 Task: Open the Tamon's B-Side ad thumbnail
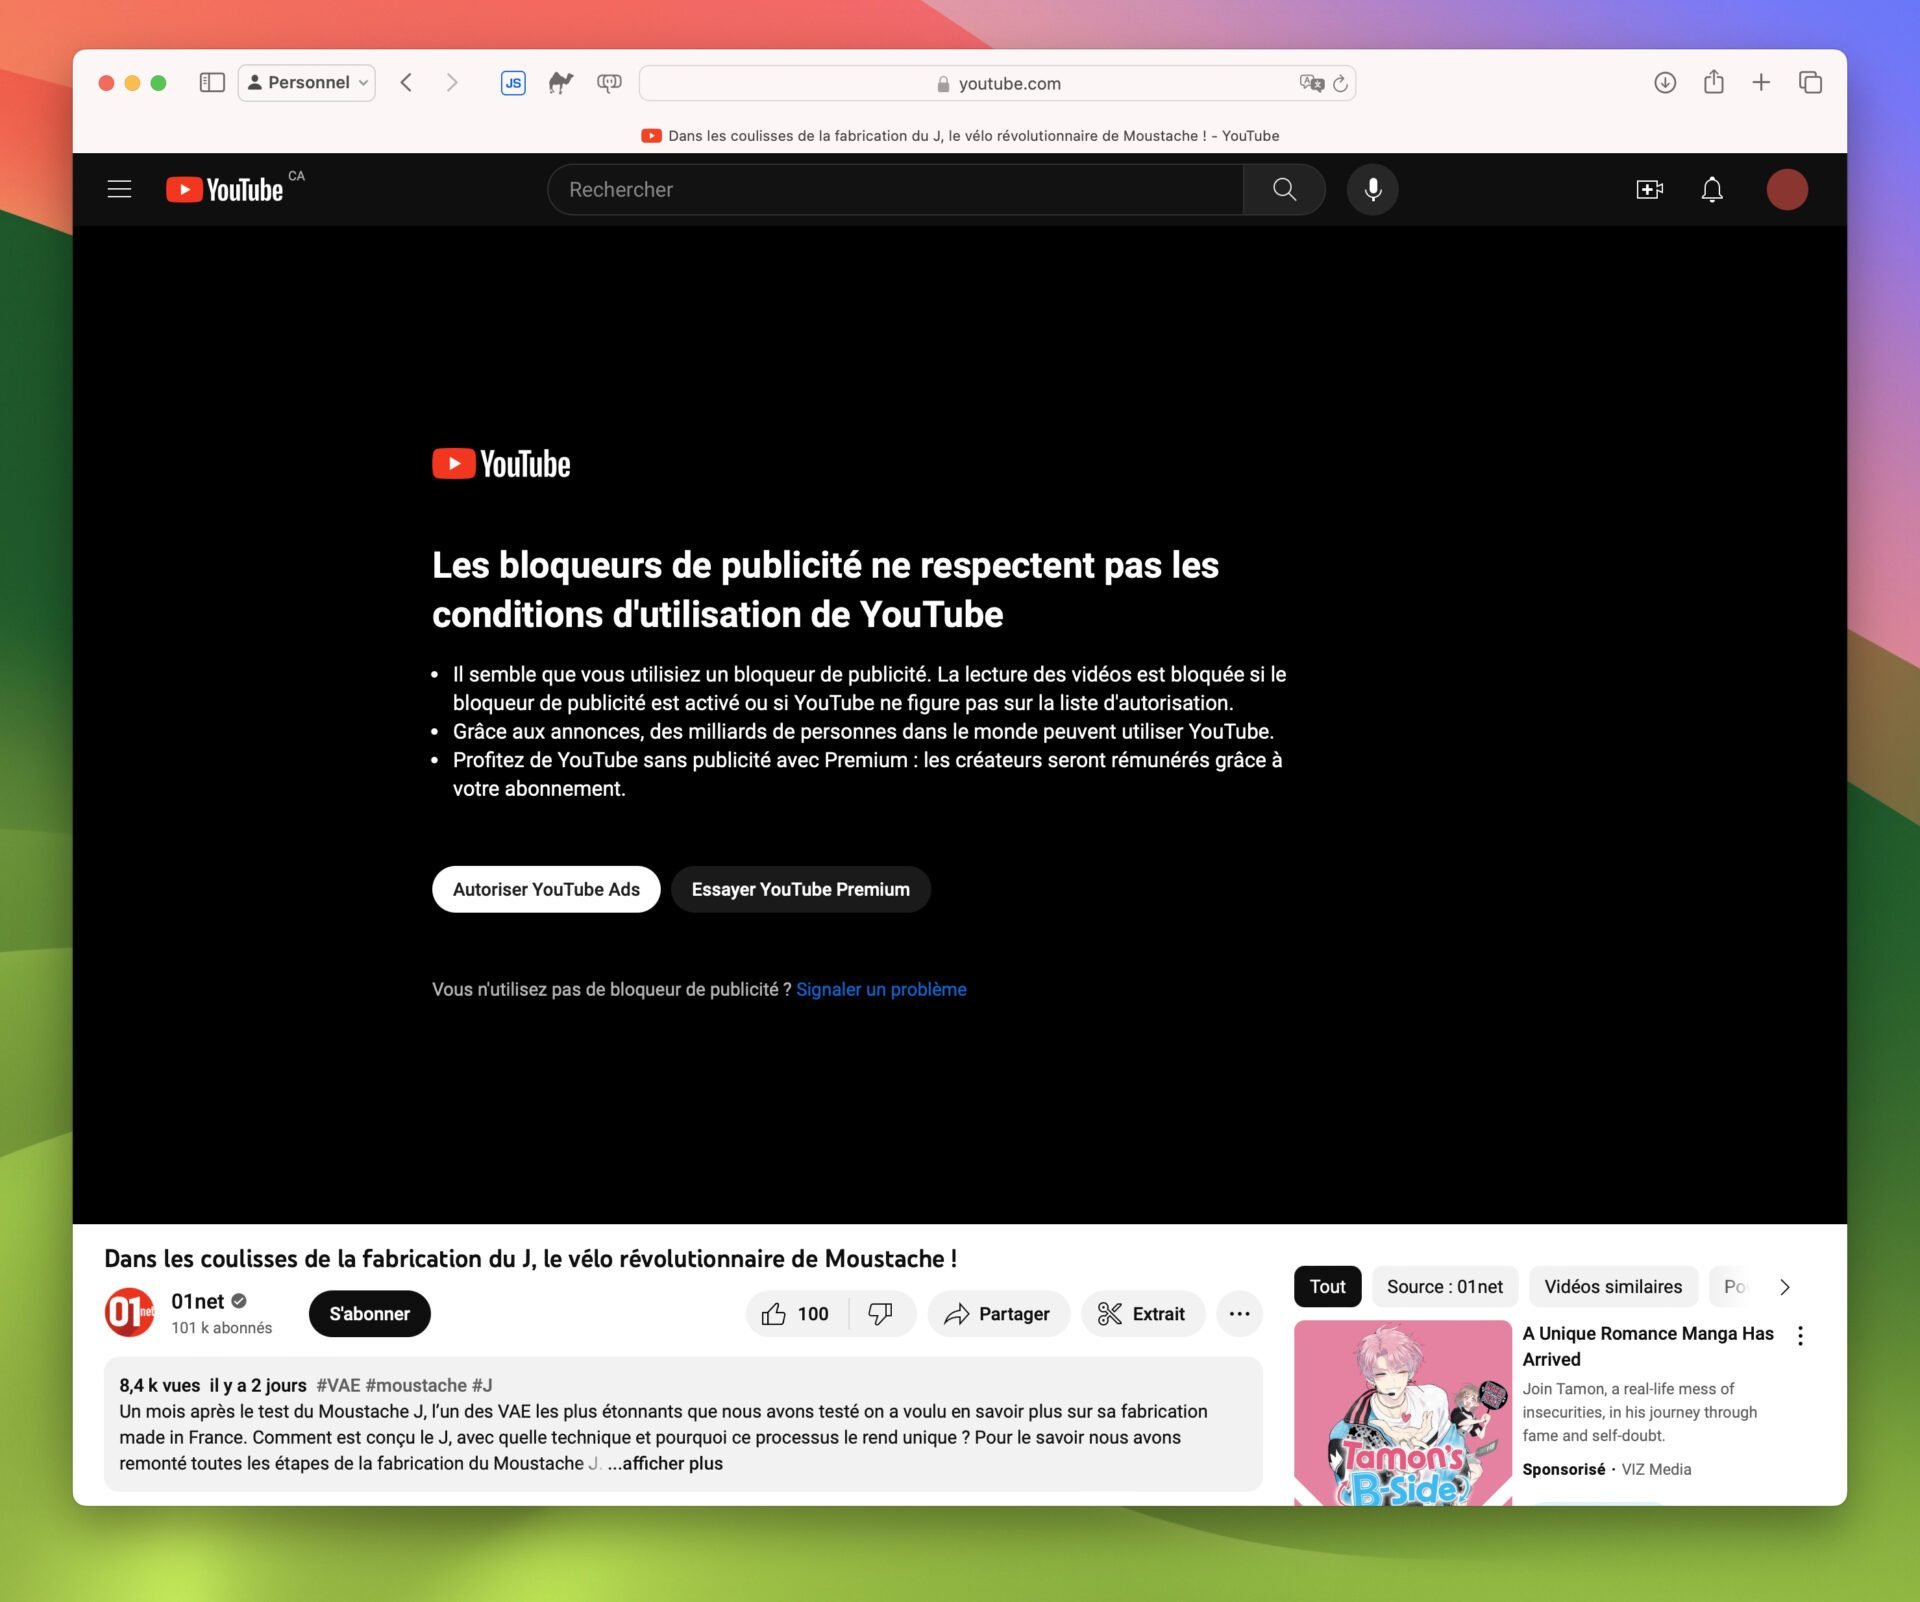[x=1403, y=1412]
